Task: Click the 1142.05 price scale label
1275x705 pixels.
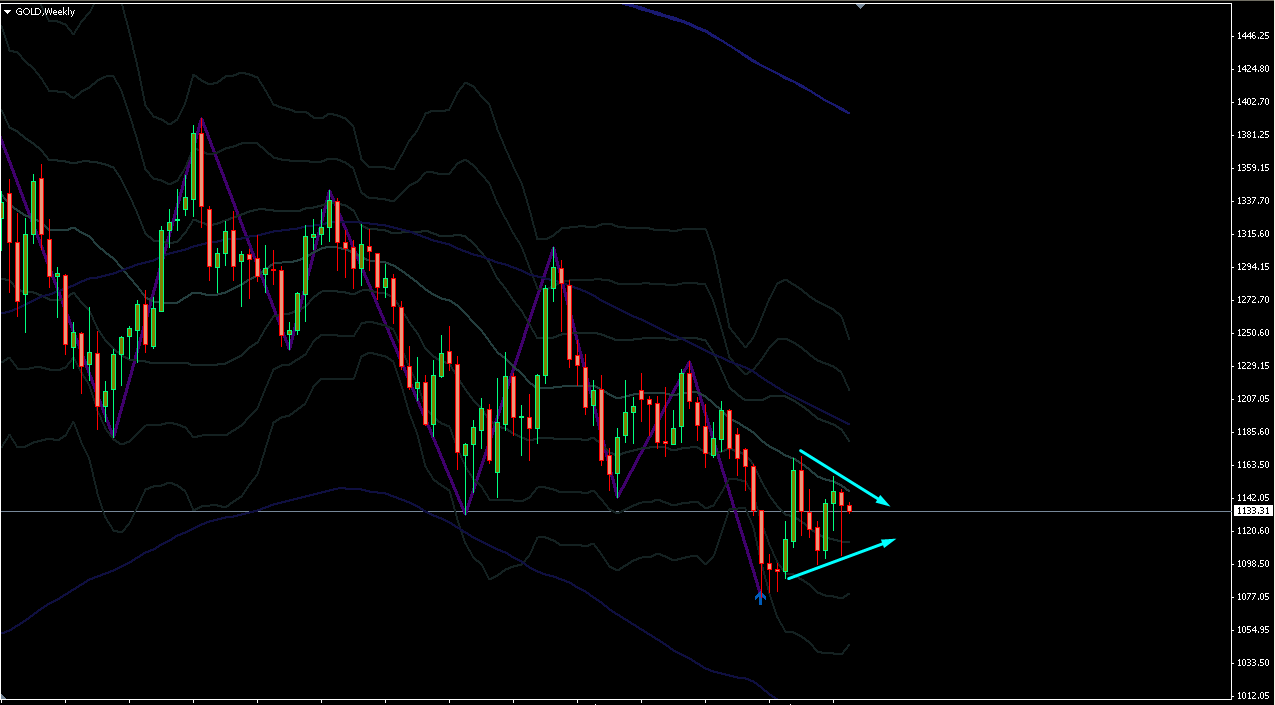Action: [x=1253, y=498]
